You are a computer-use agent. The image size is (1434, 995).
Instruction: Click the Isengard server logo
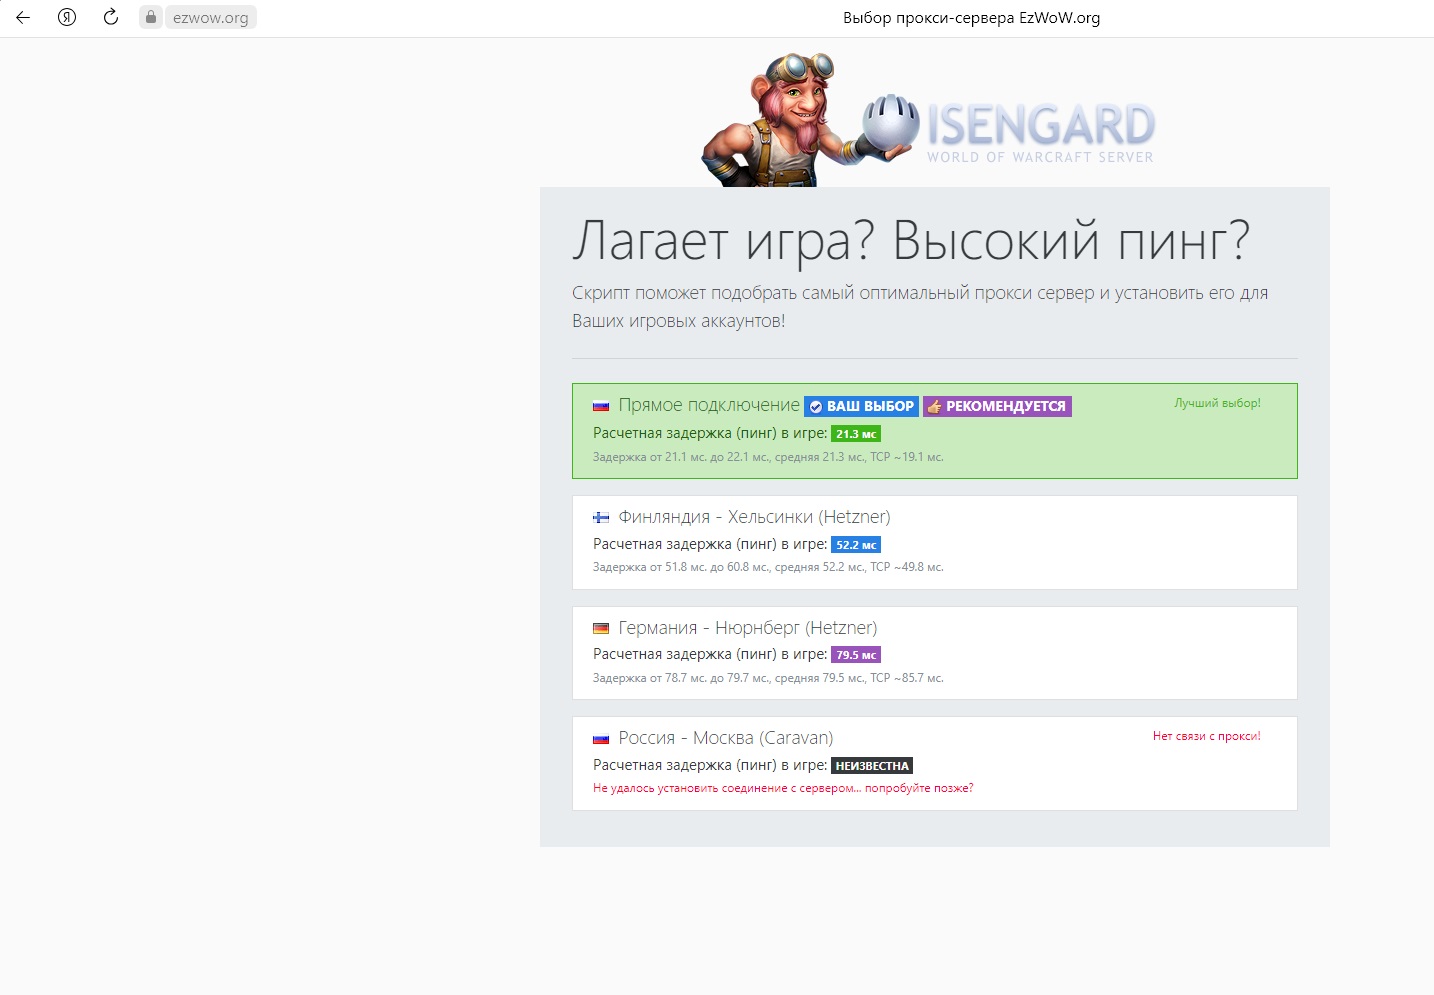(x=1010, y=130)
